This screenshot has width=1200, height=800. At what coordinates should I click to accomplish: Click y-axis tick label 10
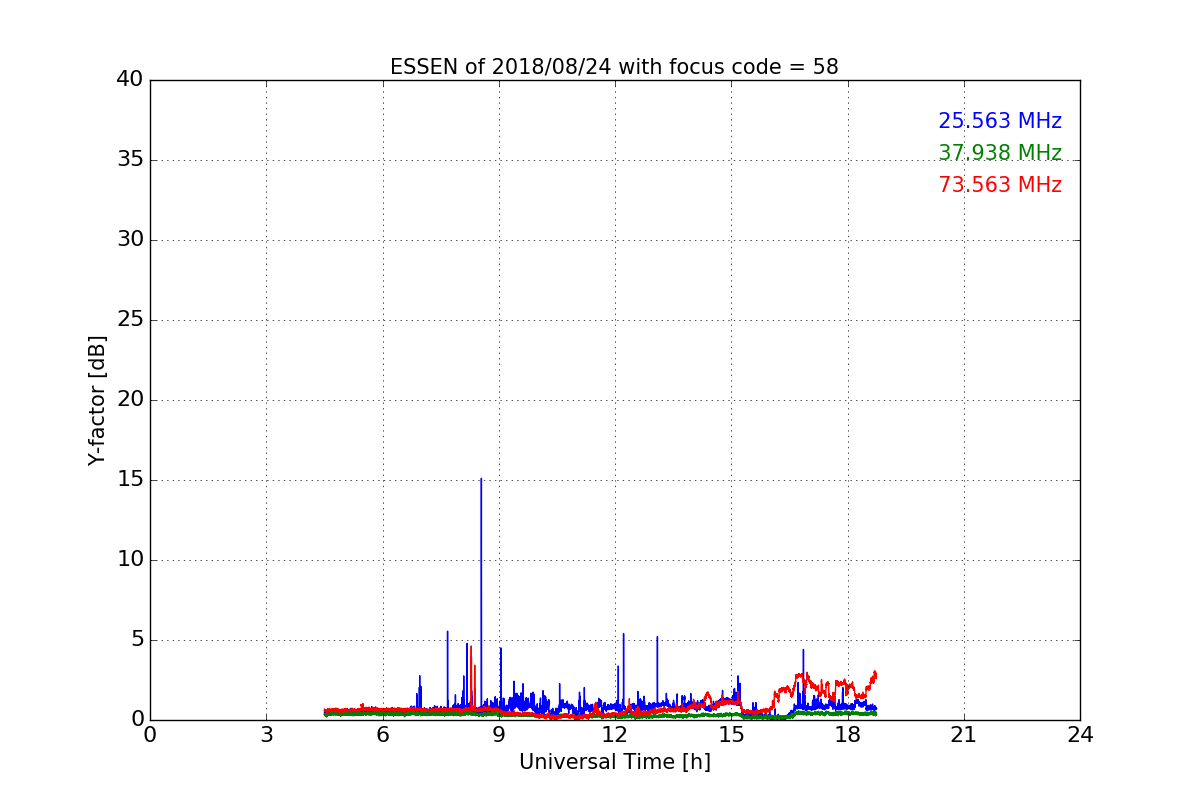[x=129, y=560]
